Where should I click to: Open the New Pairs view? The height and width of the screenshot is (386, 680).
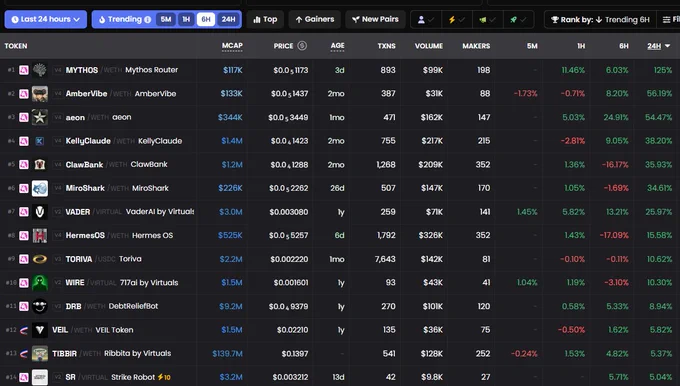click(375, 20)
